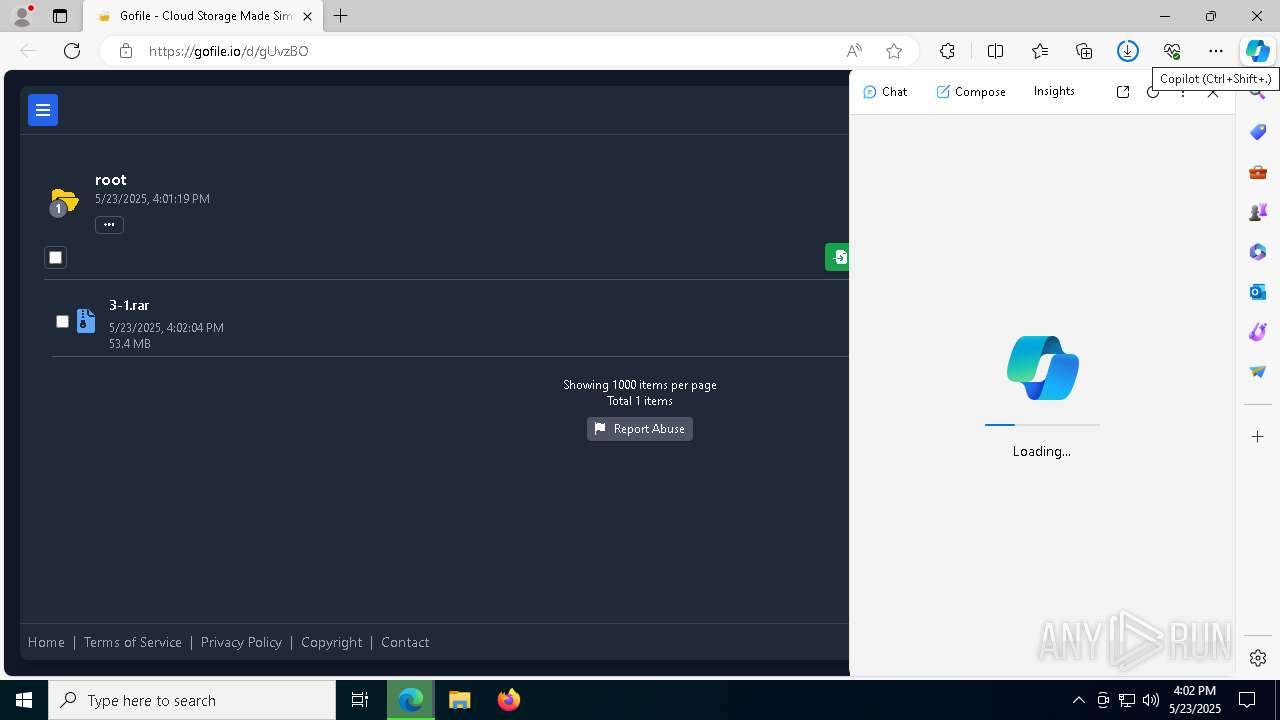
Task: Switch to the Copilot Compose tab
Action: [x=971, y=92]
